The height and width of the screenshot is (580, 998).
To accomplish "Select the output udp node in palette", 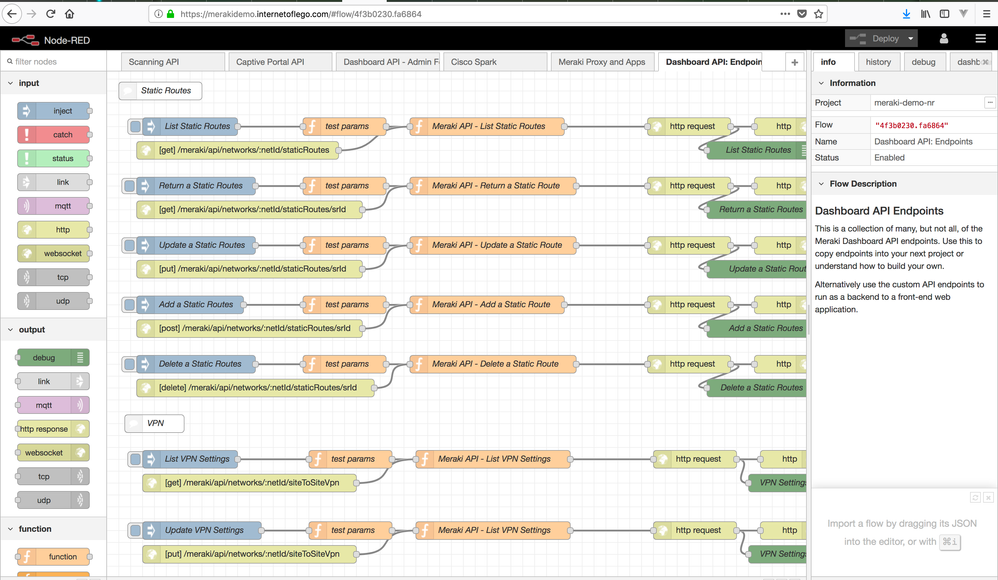I will [53, 500].
